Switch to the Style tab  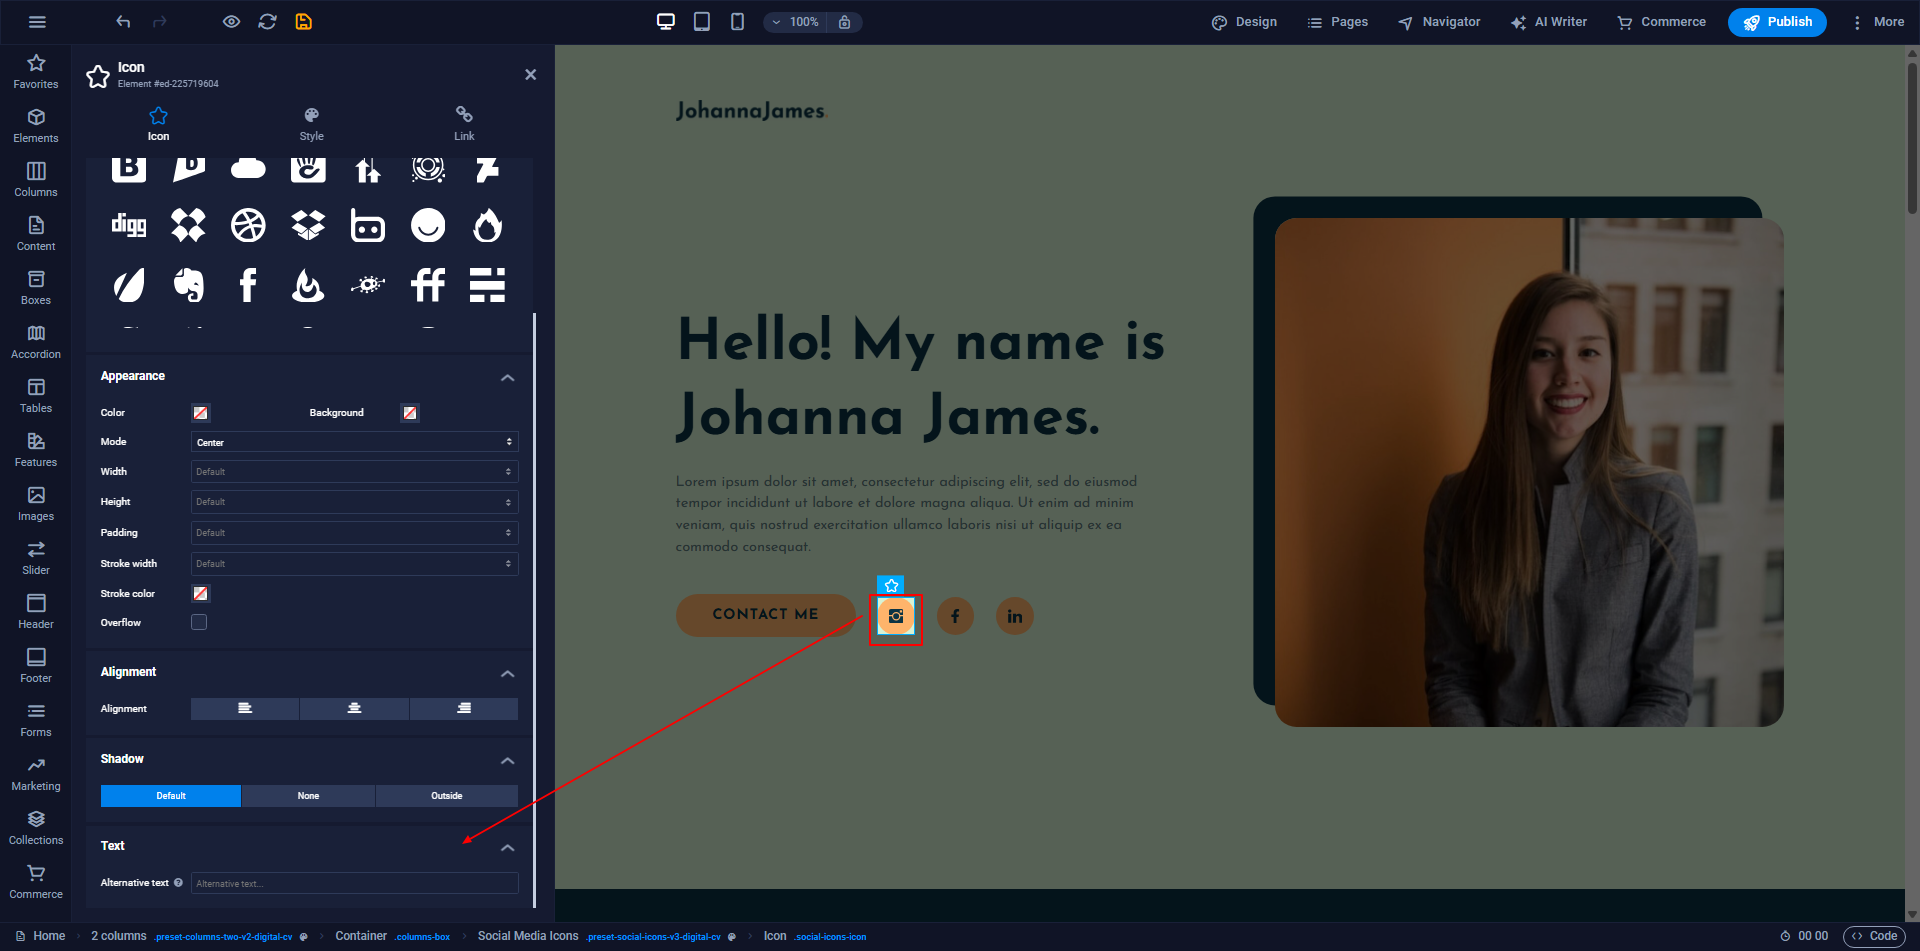[311, 124]
